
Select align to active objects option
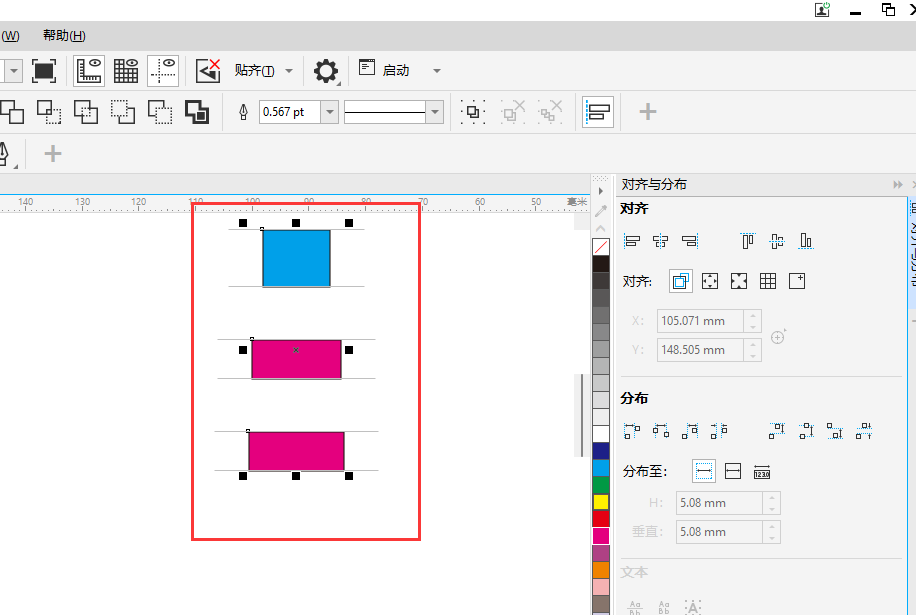pyautogui.click(x=681, y=282)
